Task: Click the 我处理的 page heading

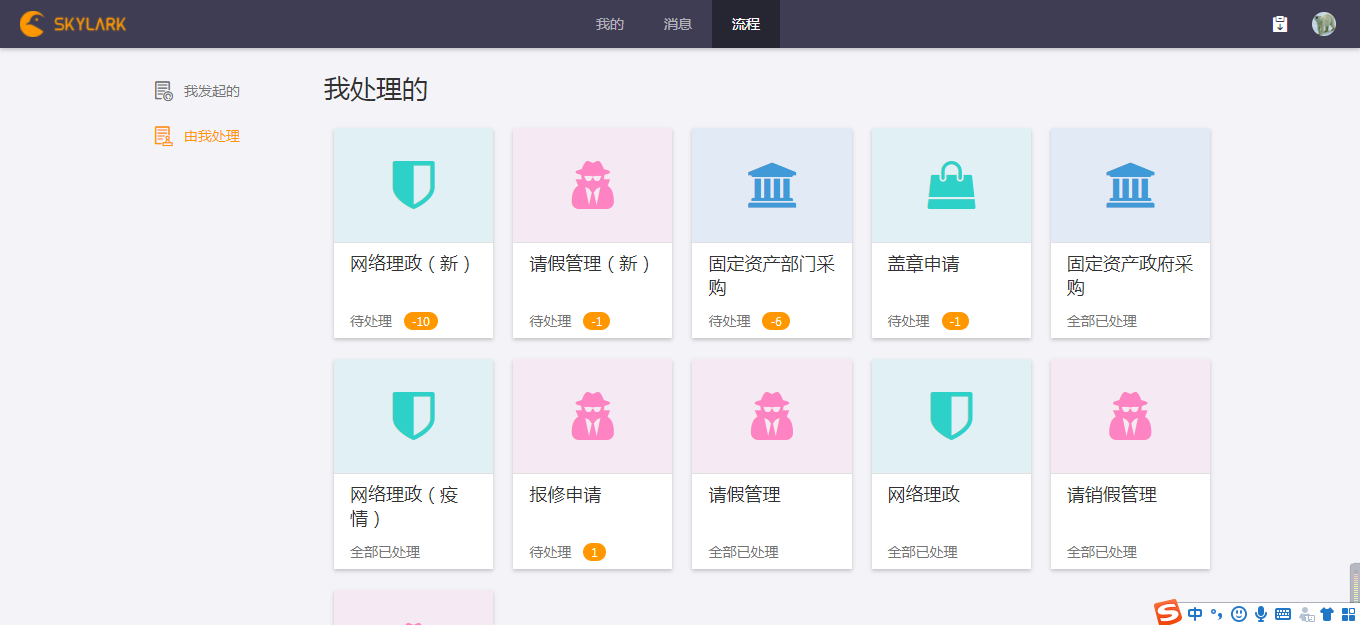Action: (376, 89)
